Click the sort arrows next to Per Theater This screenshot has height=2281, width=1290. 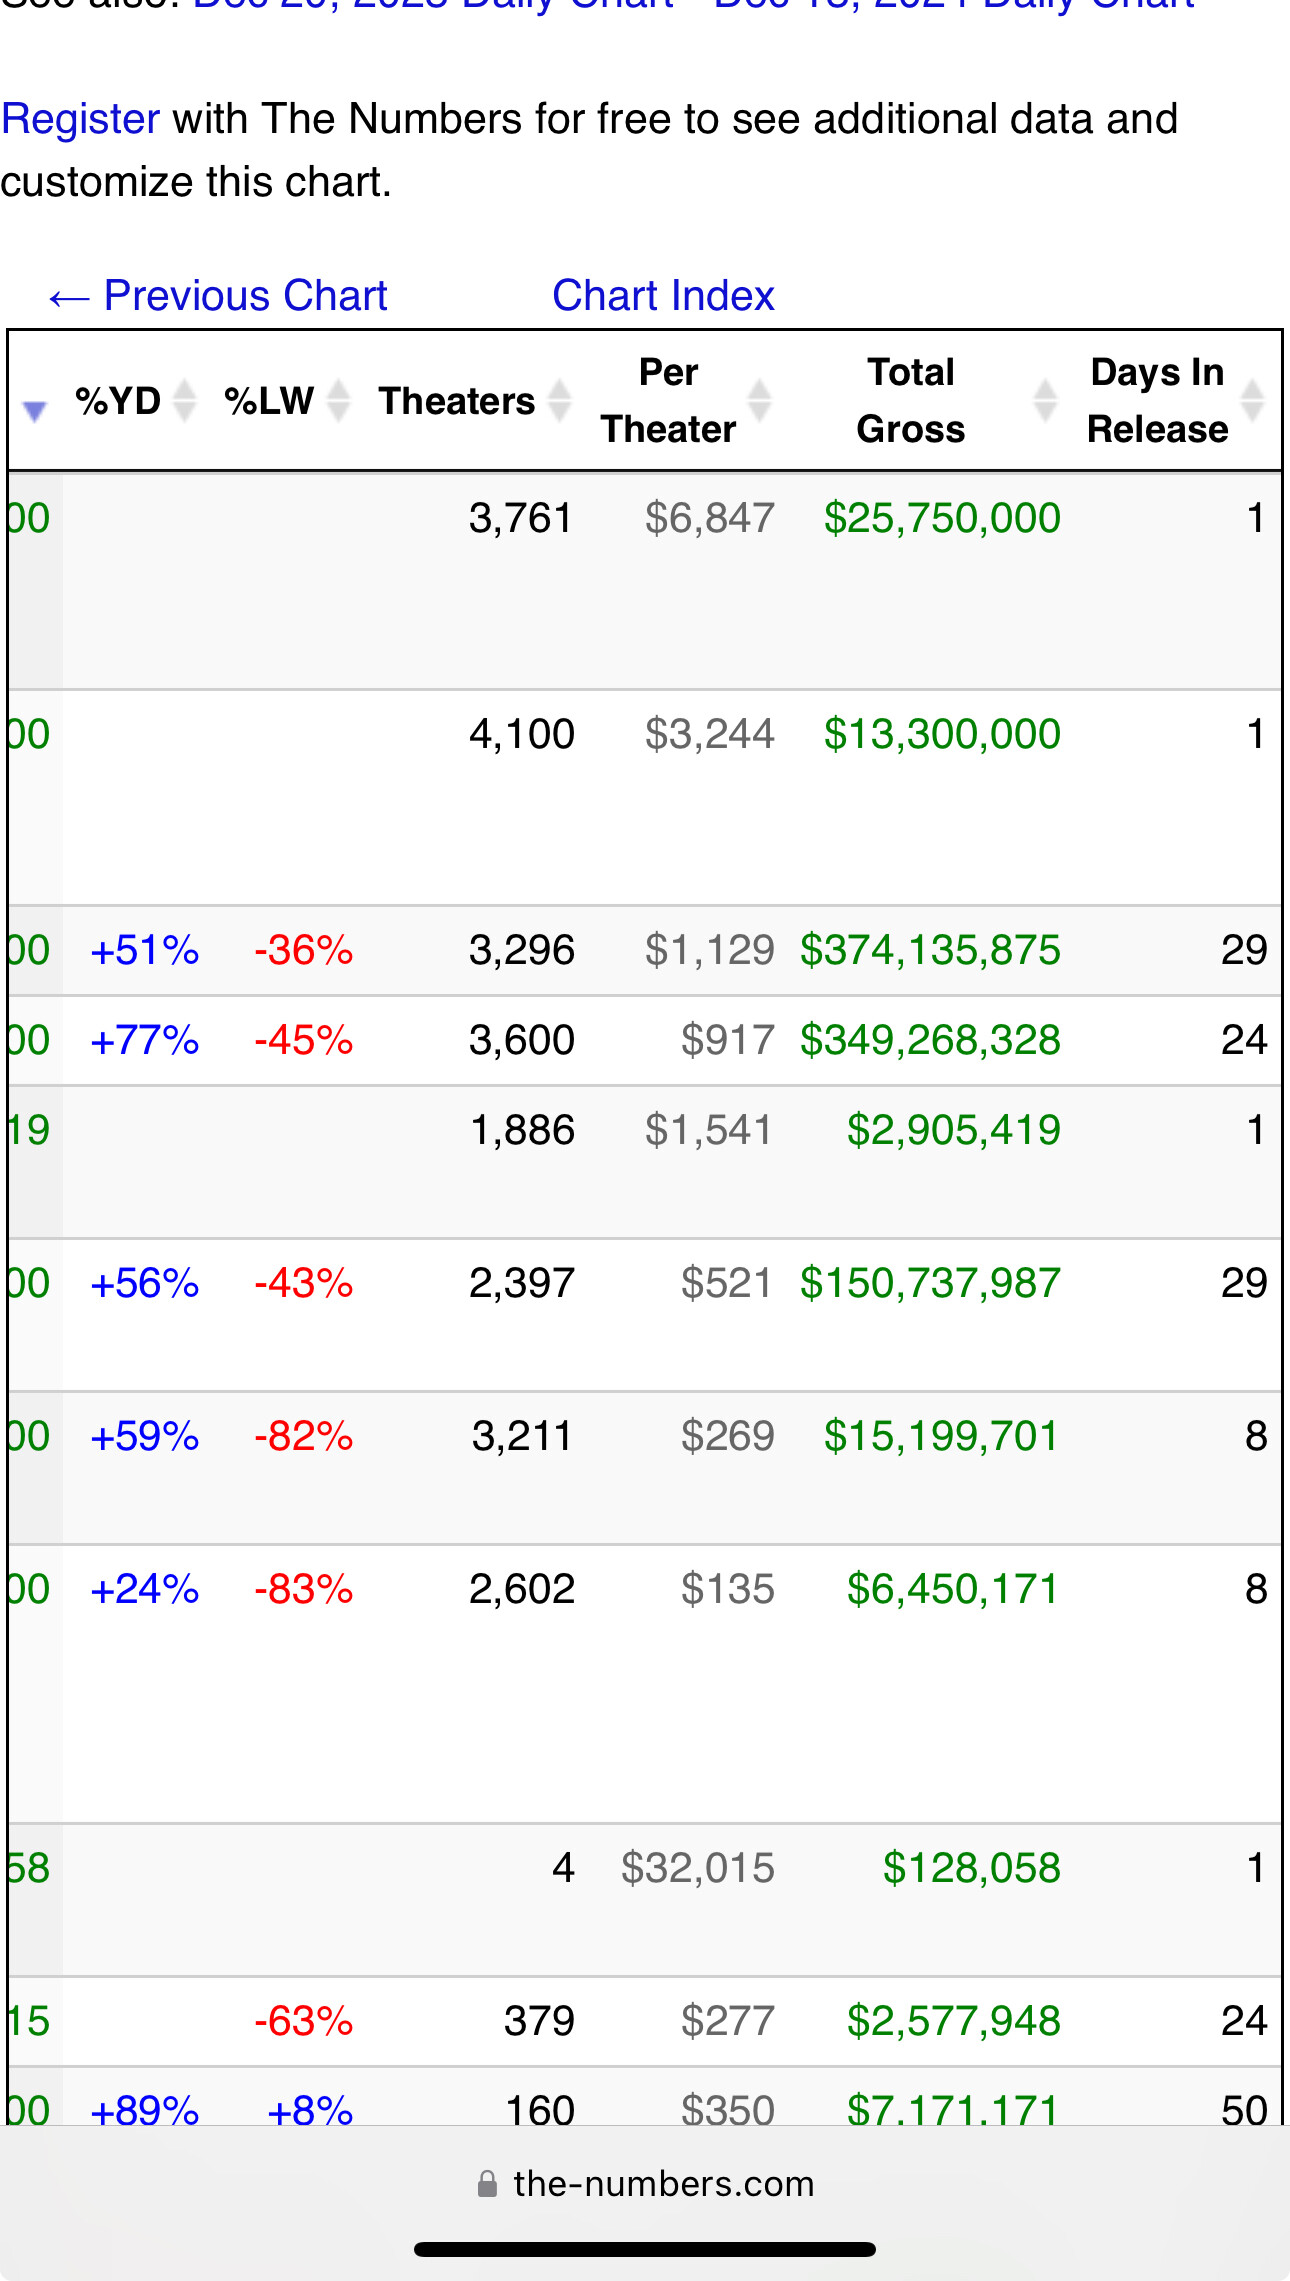click(760, 401)
